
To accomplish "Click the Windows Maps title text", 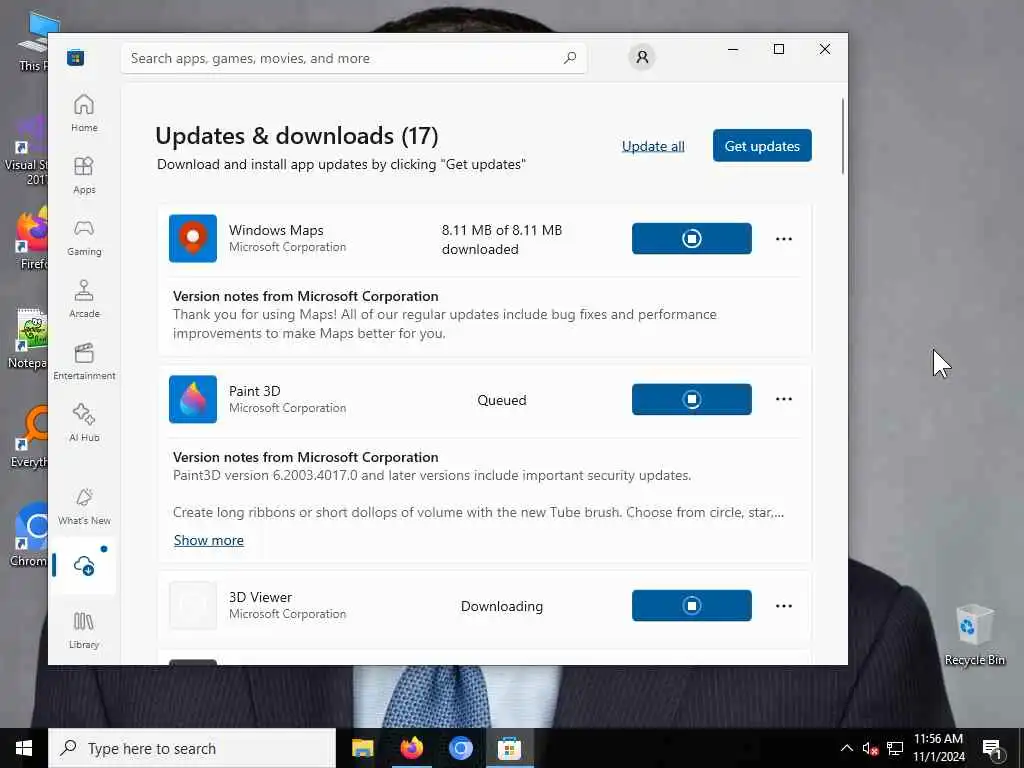I will tap(276, 230).
